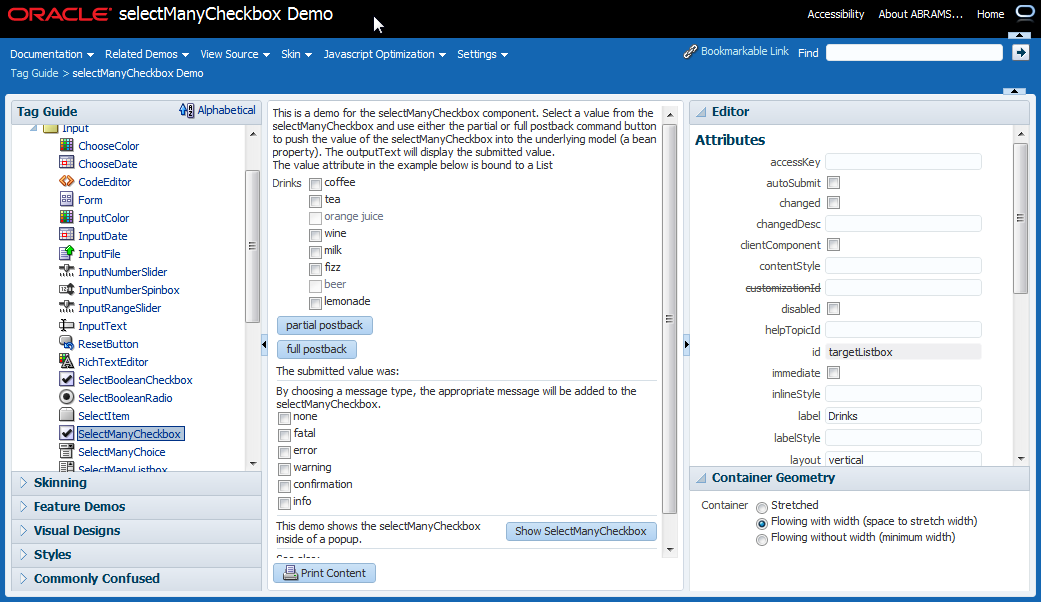Expand the Styles accordion section
Image resolution: width=1041 pixels, height=602 pixels.
[x=23, y=554]
